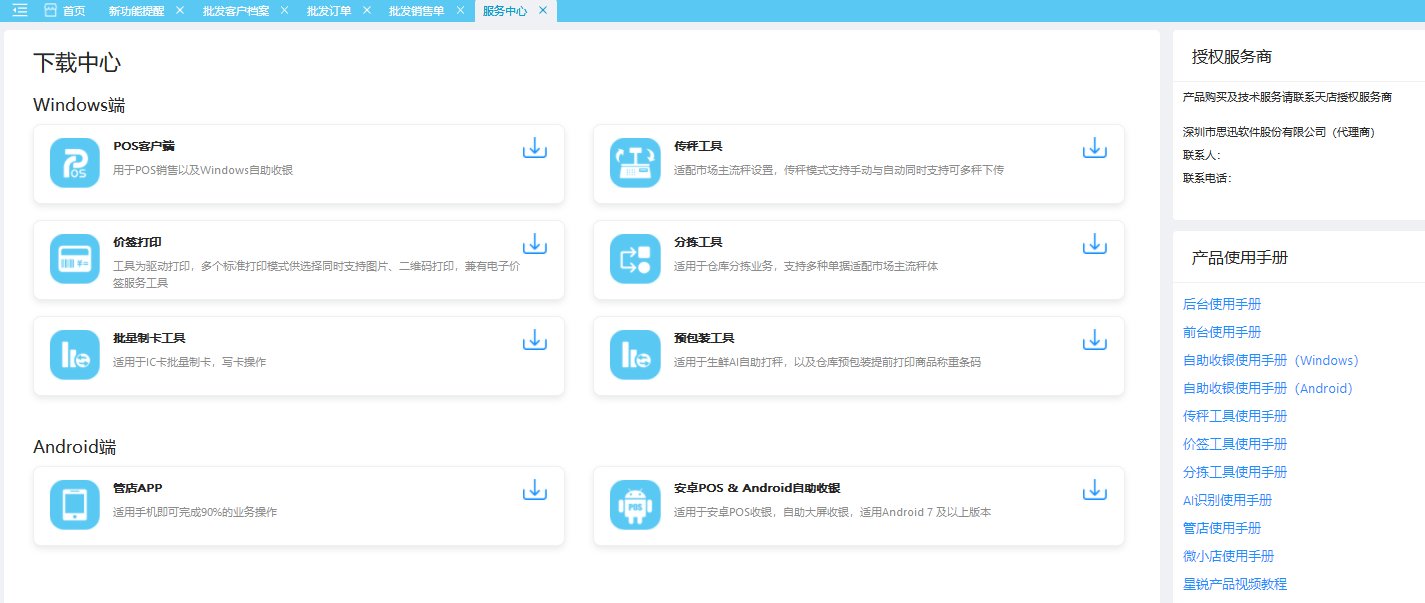The height and width of the screenshot is (603, 1425).
Task: Click the 分拣工具 download icon
Action: 1095,244
